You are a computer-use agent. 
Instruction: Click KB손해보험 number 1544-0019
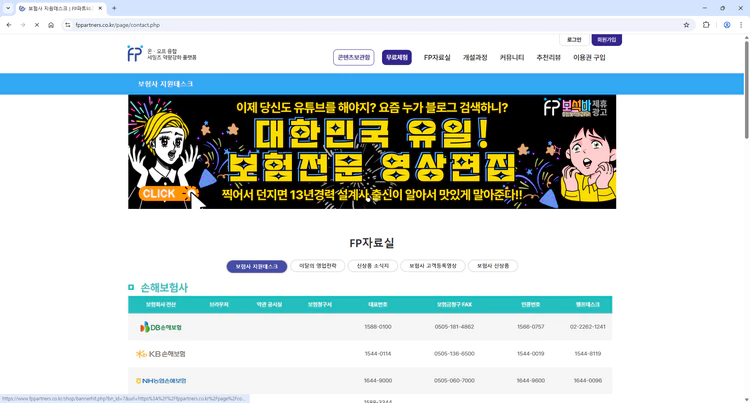[x=530, y=354]
